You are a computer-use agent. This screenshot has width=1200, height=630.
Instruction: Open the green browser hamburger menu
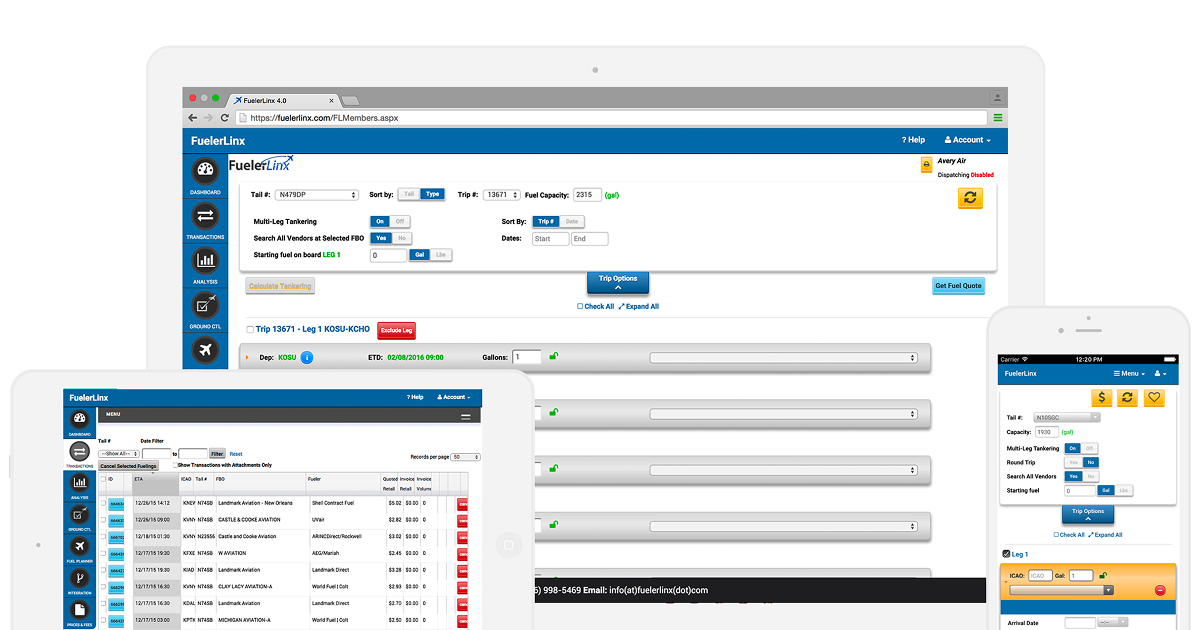pyautogui.click(x=997, y=118)
